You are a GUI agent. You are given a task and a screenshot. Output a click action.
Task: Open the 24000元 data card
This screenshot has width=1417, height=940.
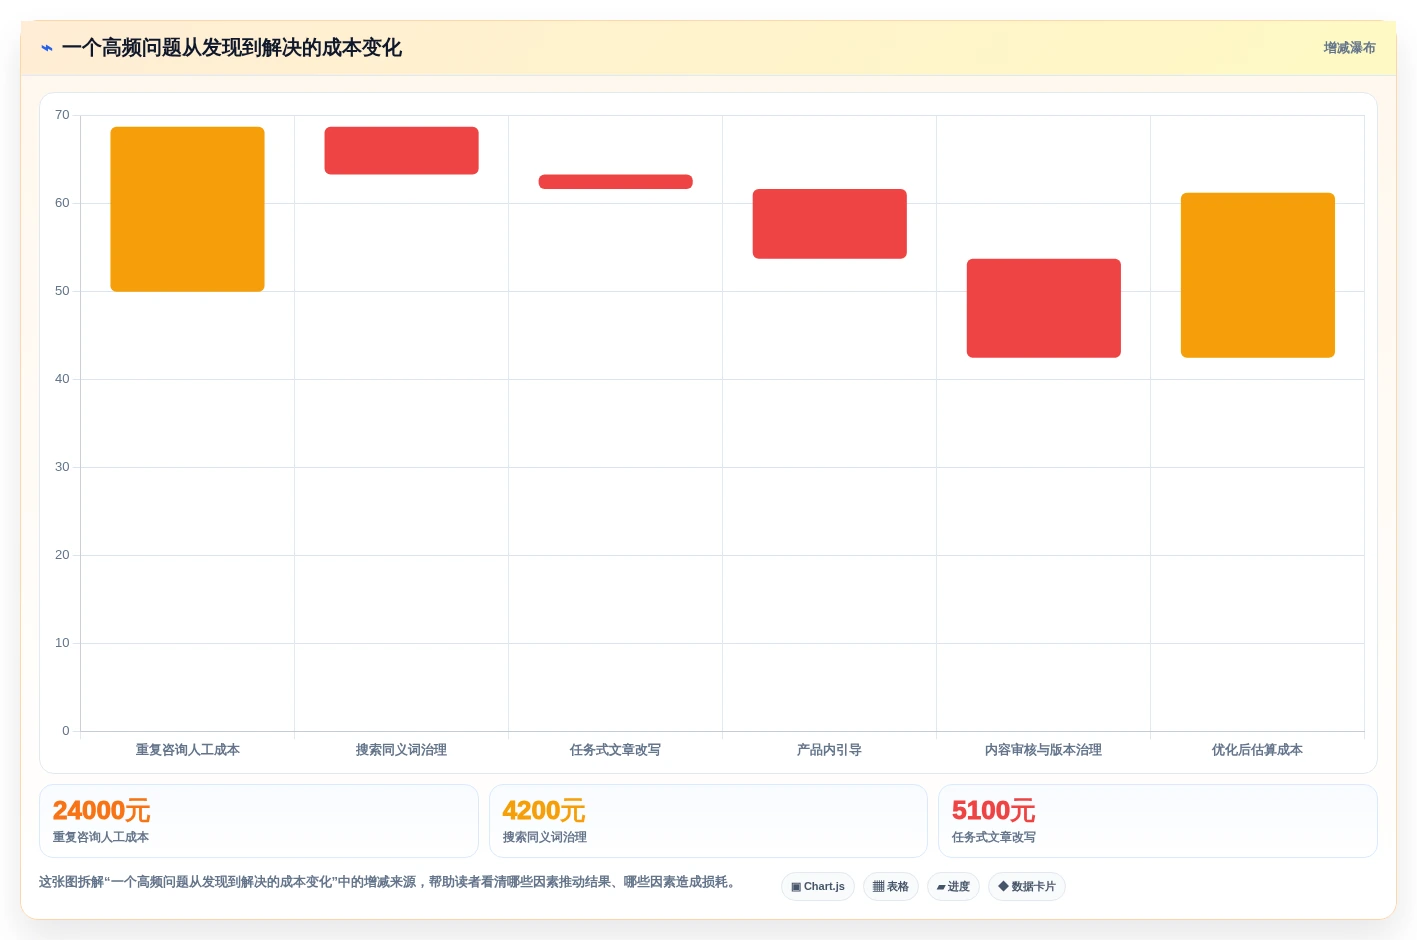tap(259, 821)
